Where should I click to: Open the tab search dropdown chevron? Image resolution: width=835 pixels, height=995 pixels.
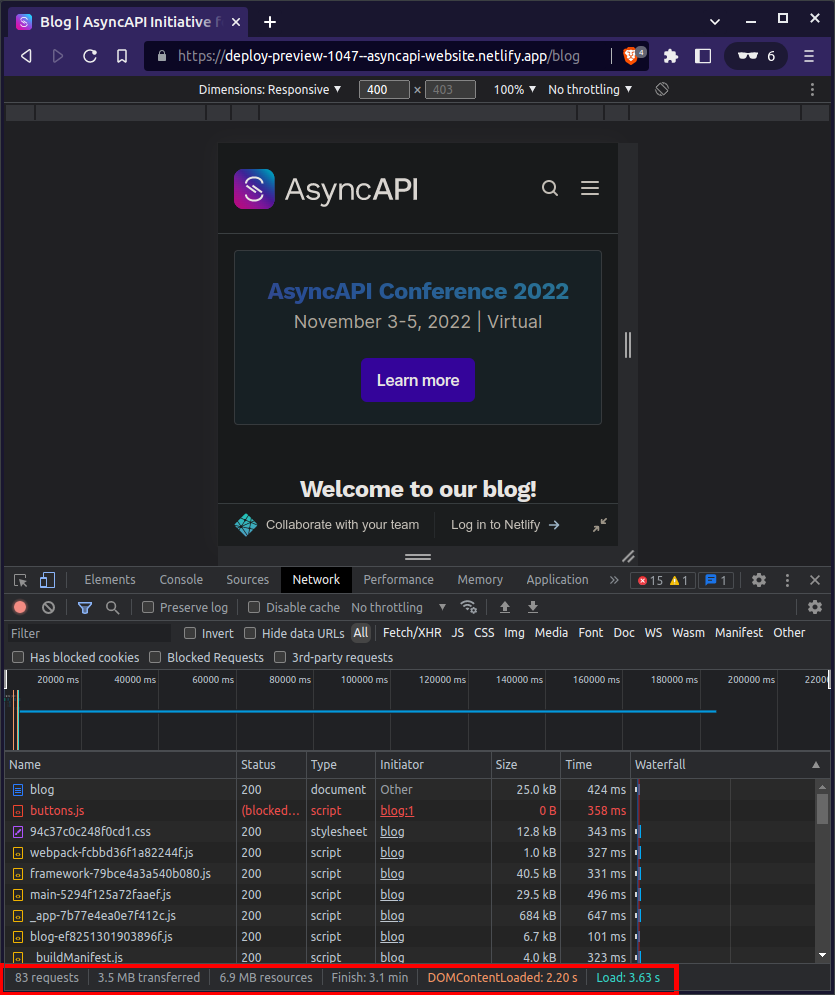(715, 22)
